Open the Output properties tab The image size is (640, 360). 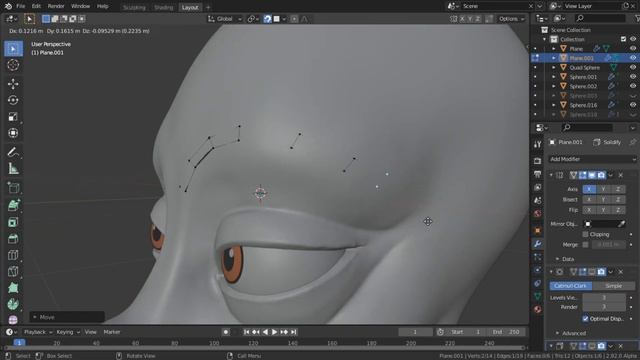coord(538,174)
